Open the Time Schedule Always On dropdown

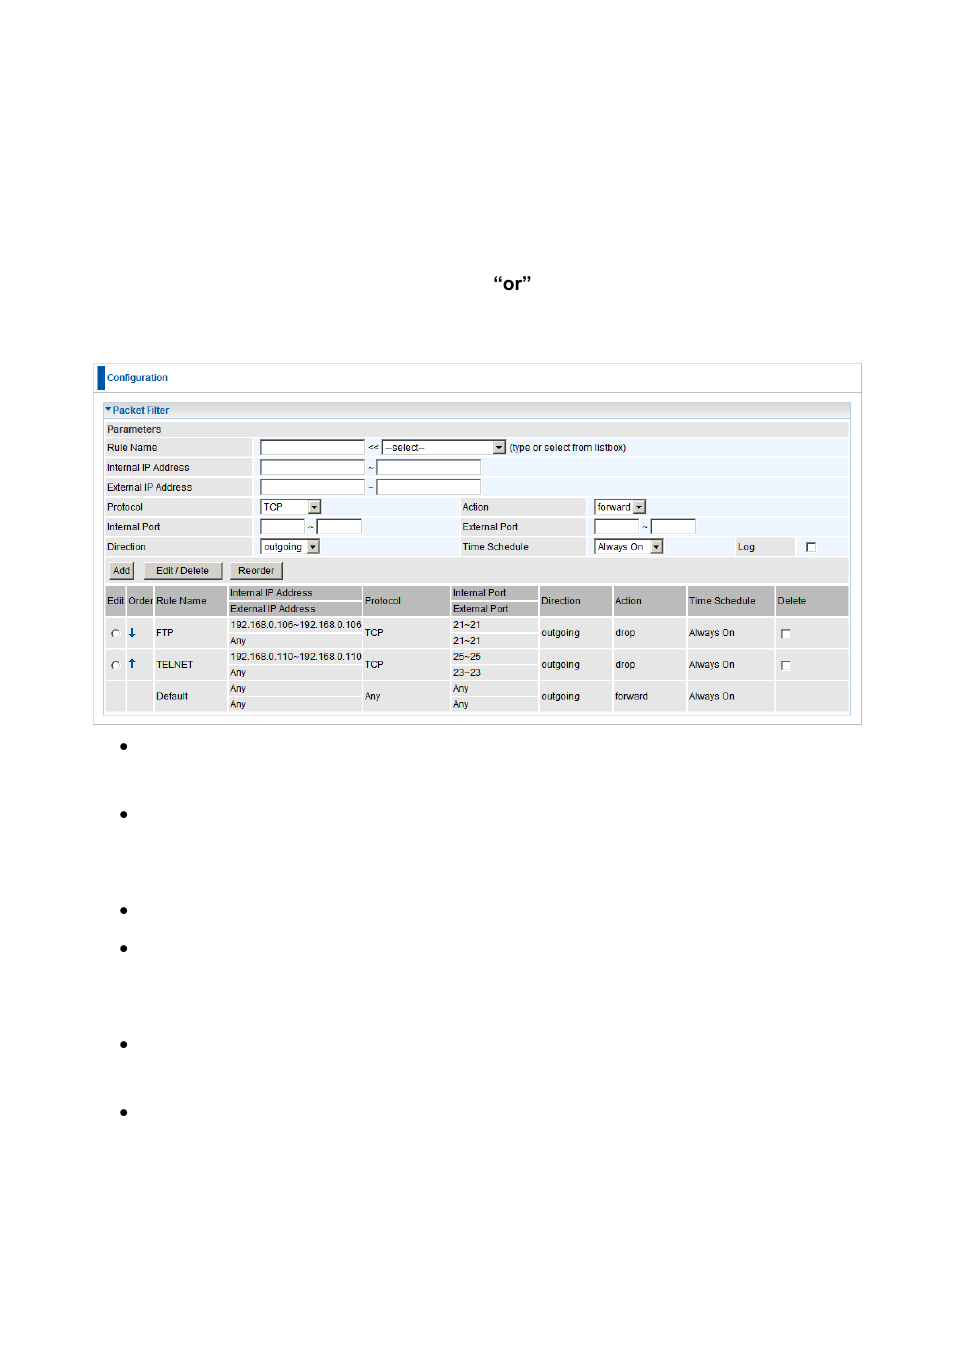(629, 547)
